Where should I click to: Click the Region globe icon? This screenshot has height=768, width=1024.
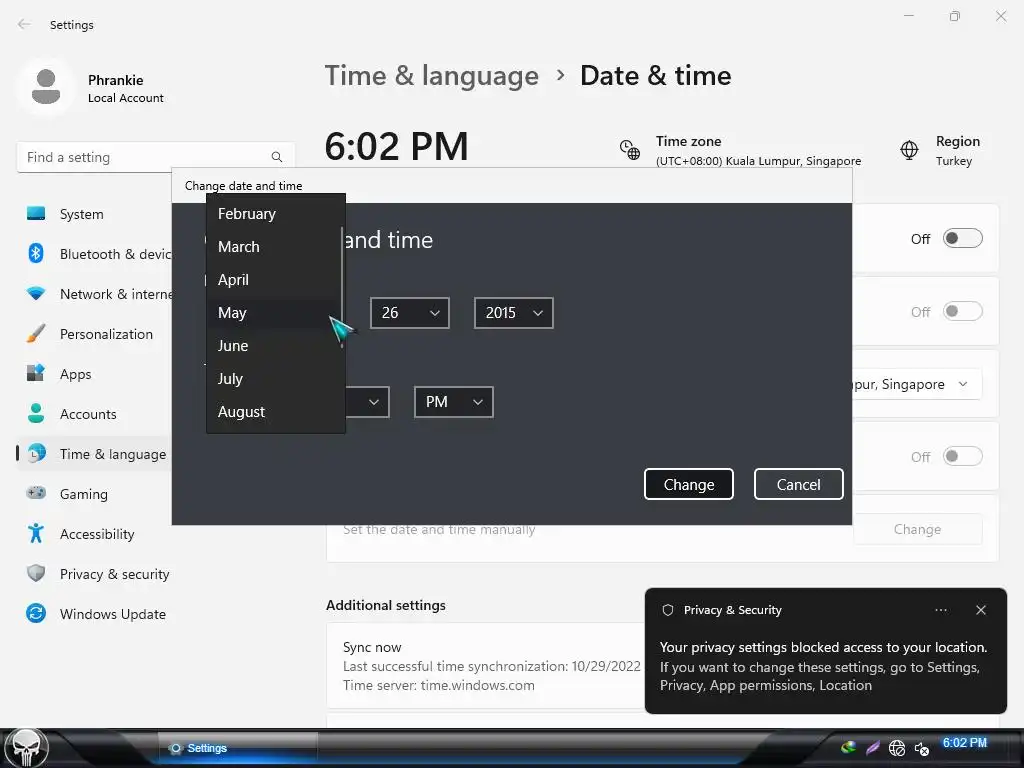tap(909, 150)
